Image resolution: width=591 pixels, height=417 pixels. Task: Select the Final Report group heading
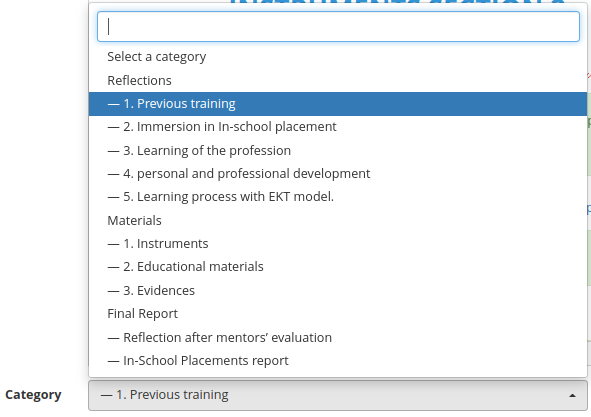338,314
